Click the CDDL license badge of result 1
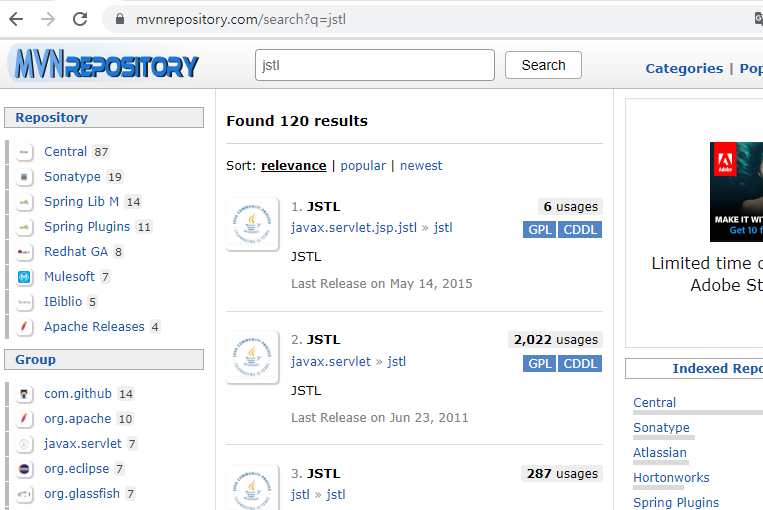This screenshot has height=510, width=763. [x=580, y=230]
